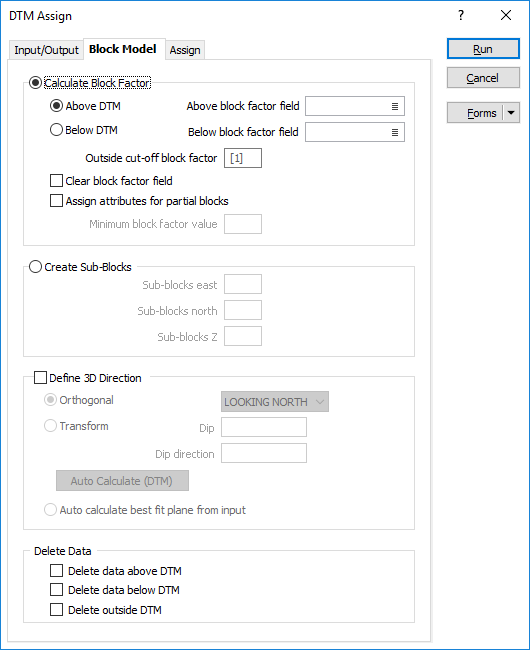The height and width of the screenshot is (650, 530).
Task: Check the Delete outside DTM option
Action: [56, 609]
